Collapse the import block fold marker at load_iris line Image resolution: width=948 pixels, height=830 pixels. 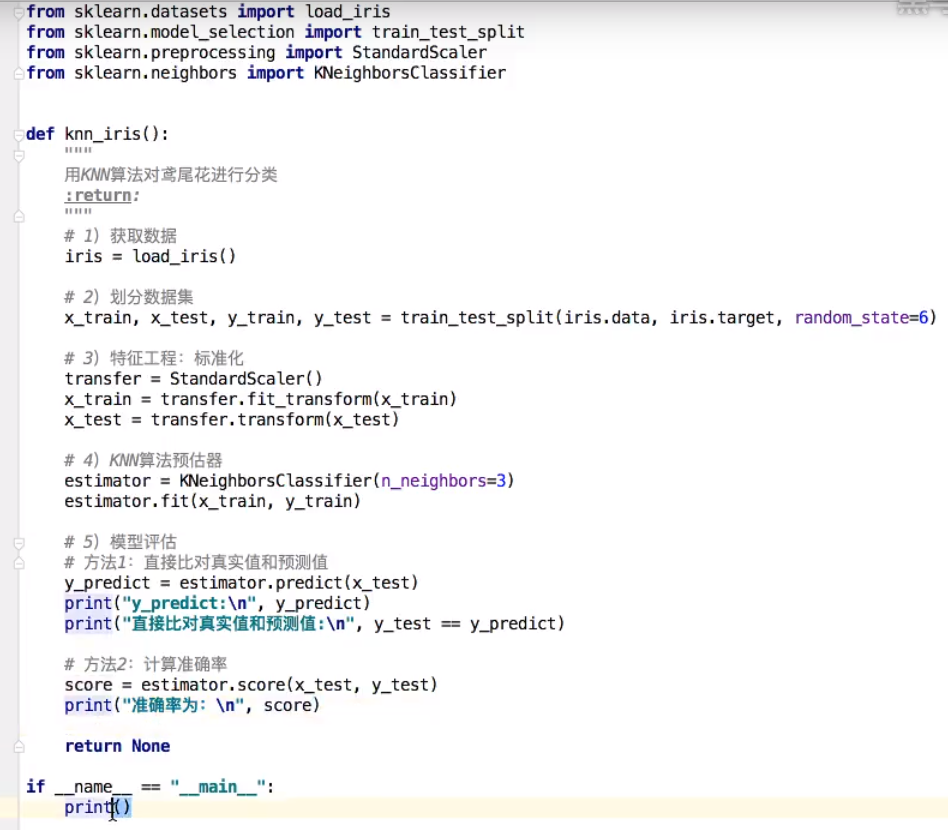[x=19, y=12]
